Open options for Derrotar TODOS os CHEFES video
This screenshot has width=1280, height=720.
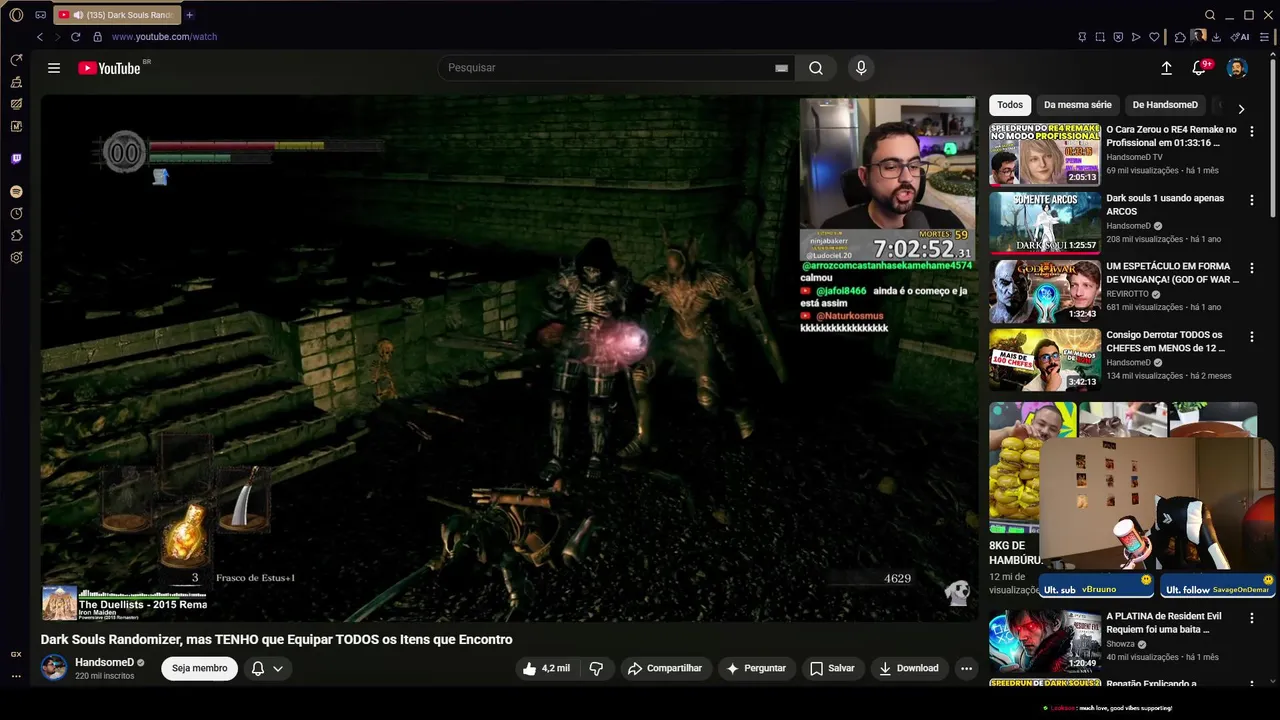pos(1252,337)
